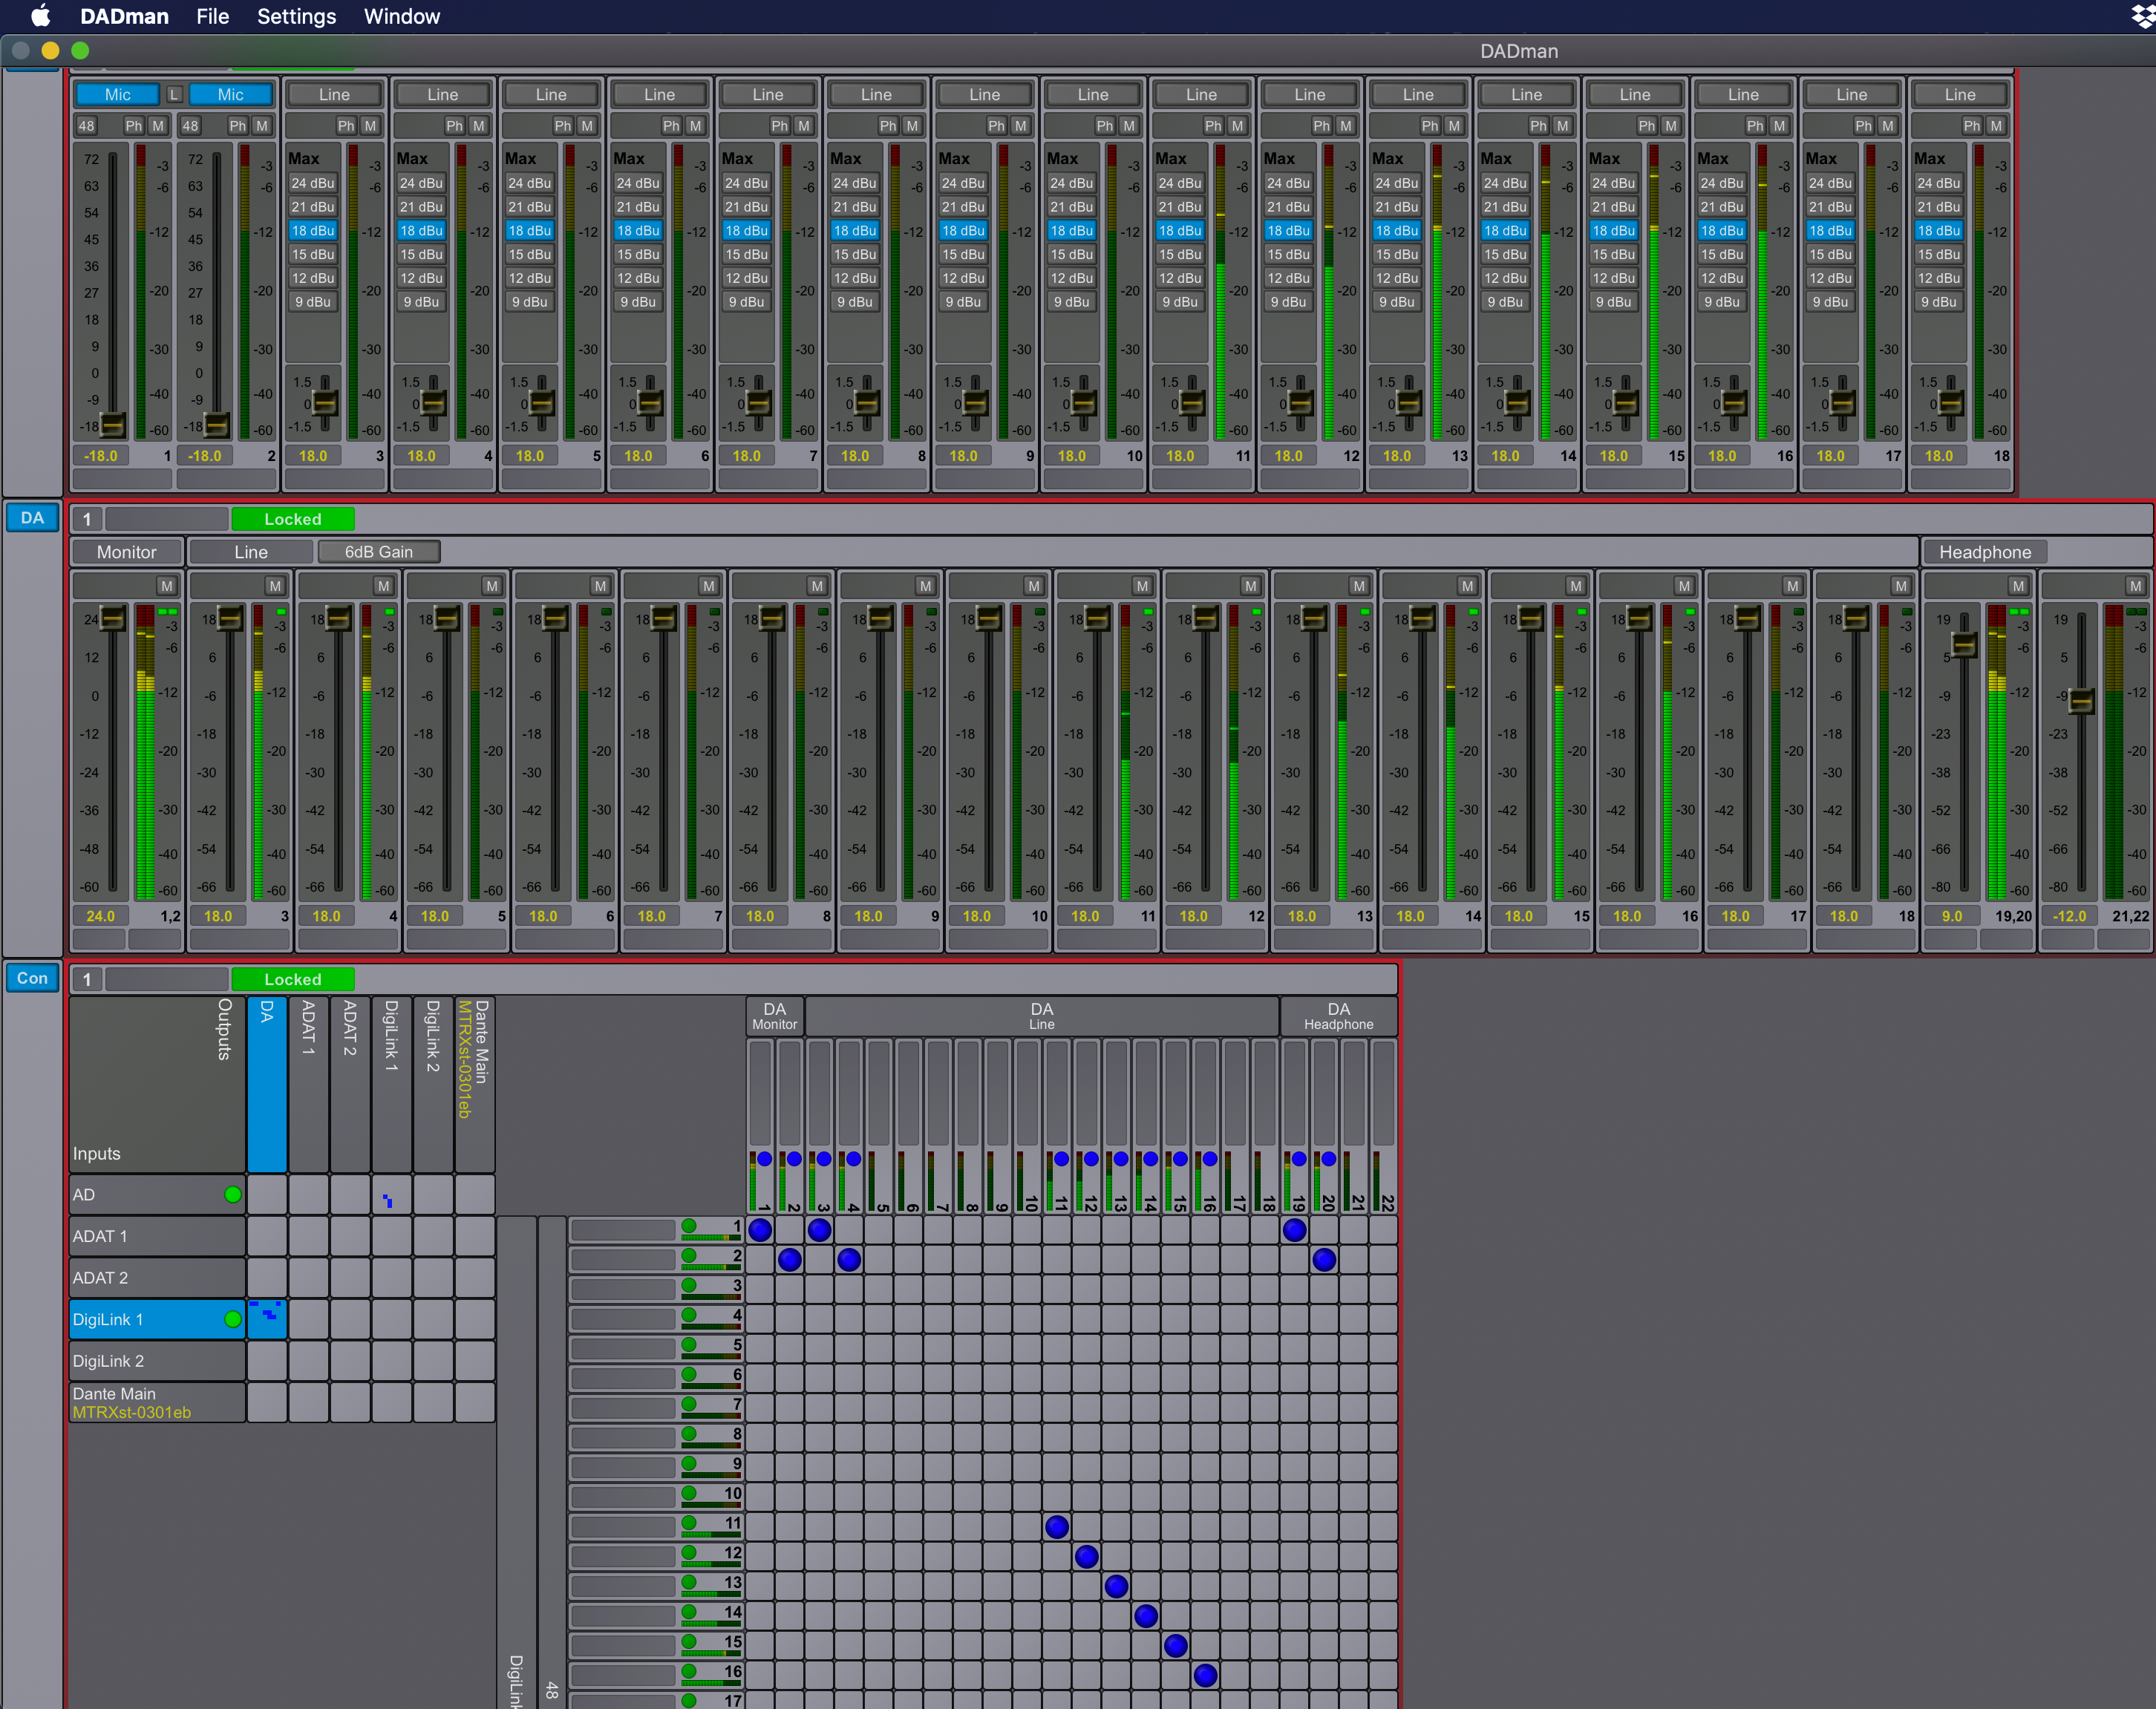
Task: Select 9 dBu max level on AD channel 18
Action: (1938, 302)
